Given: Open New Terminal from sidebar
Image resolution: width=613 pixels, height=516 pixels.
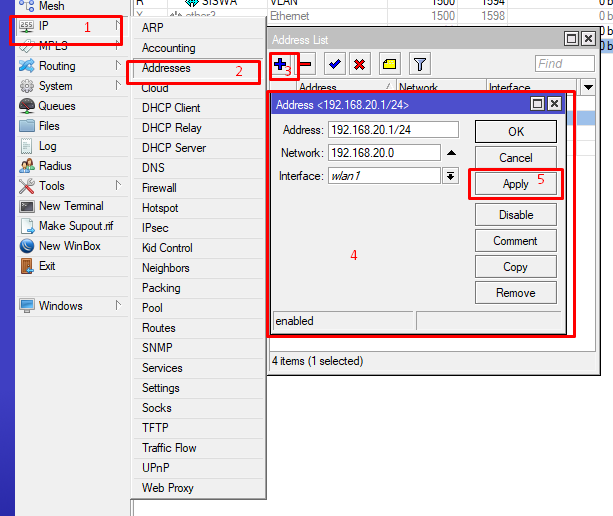Looking at the screenshot, I should (70, 206).
